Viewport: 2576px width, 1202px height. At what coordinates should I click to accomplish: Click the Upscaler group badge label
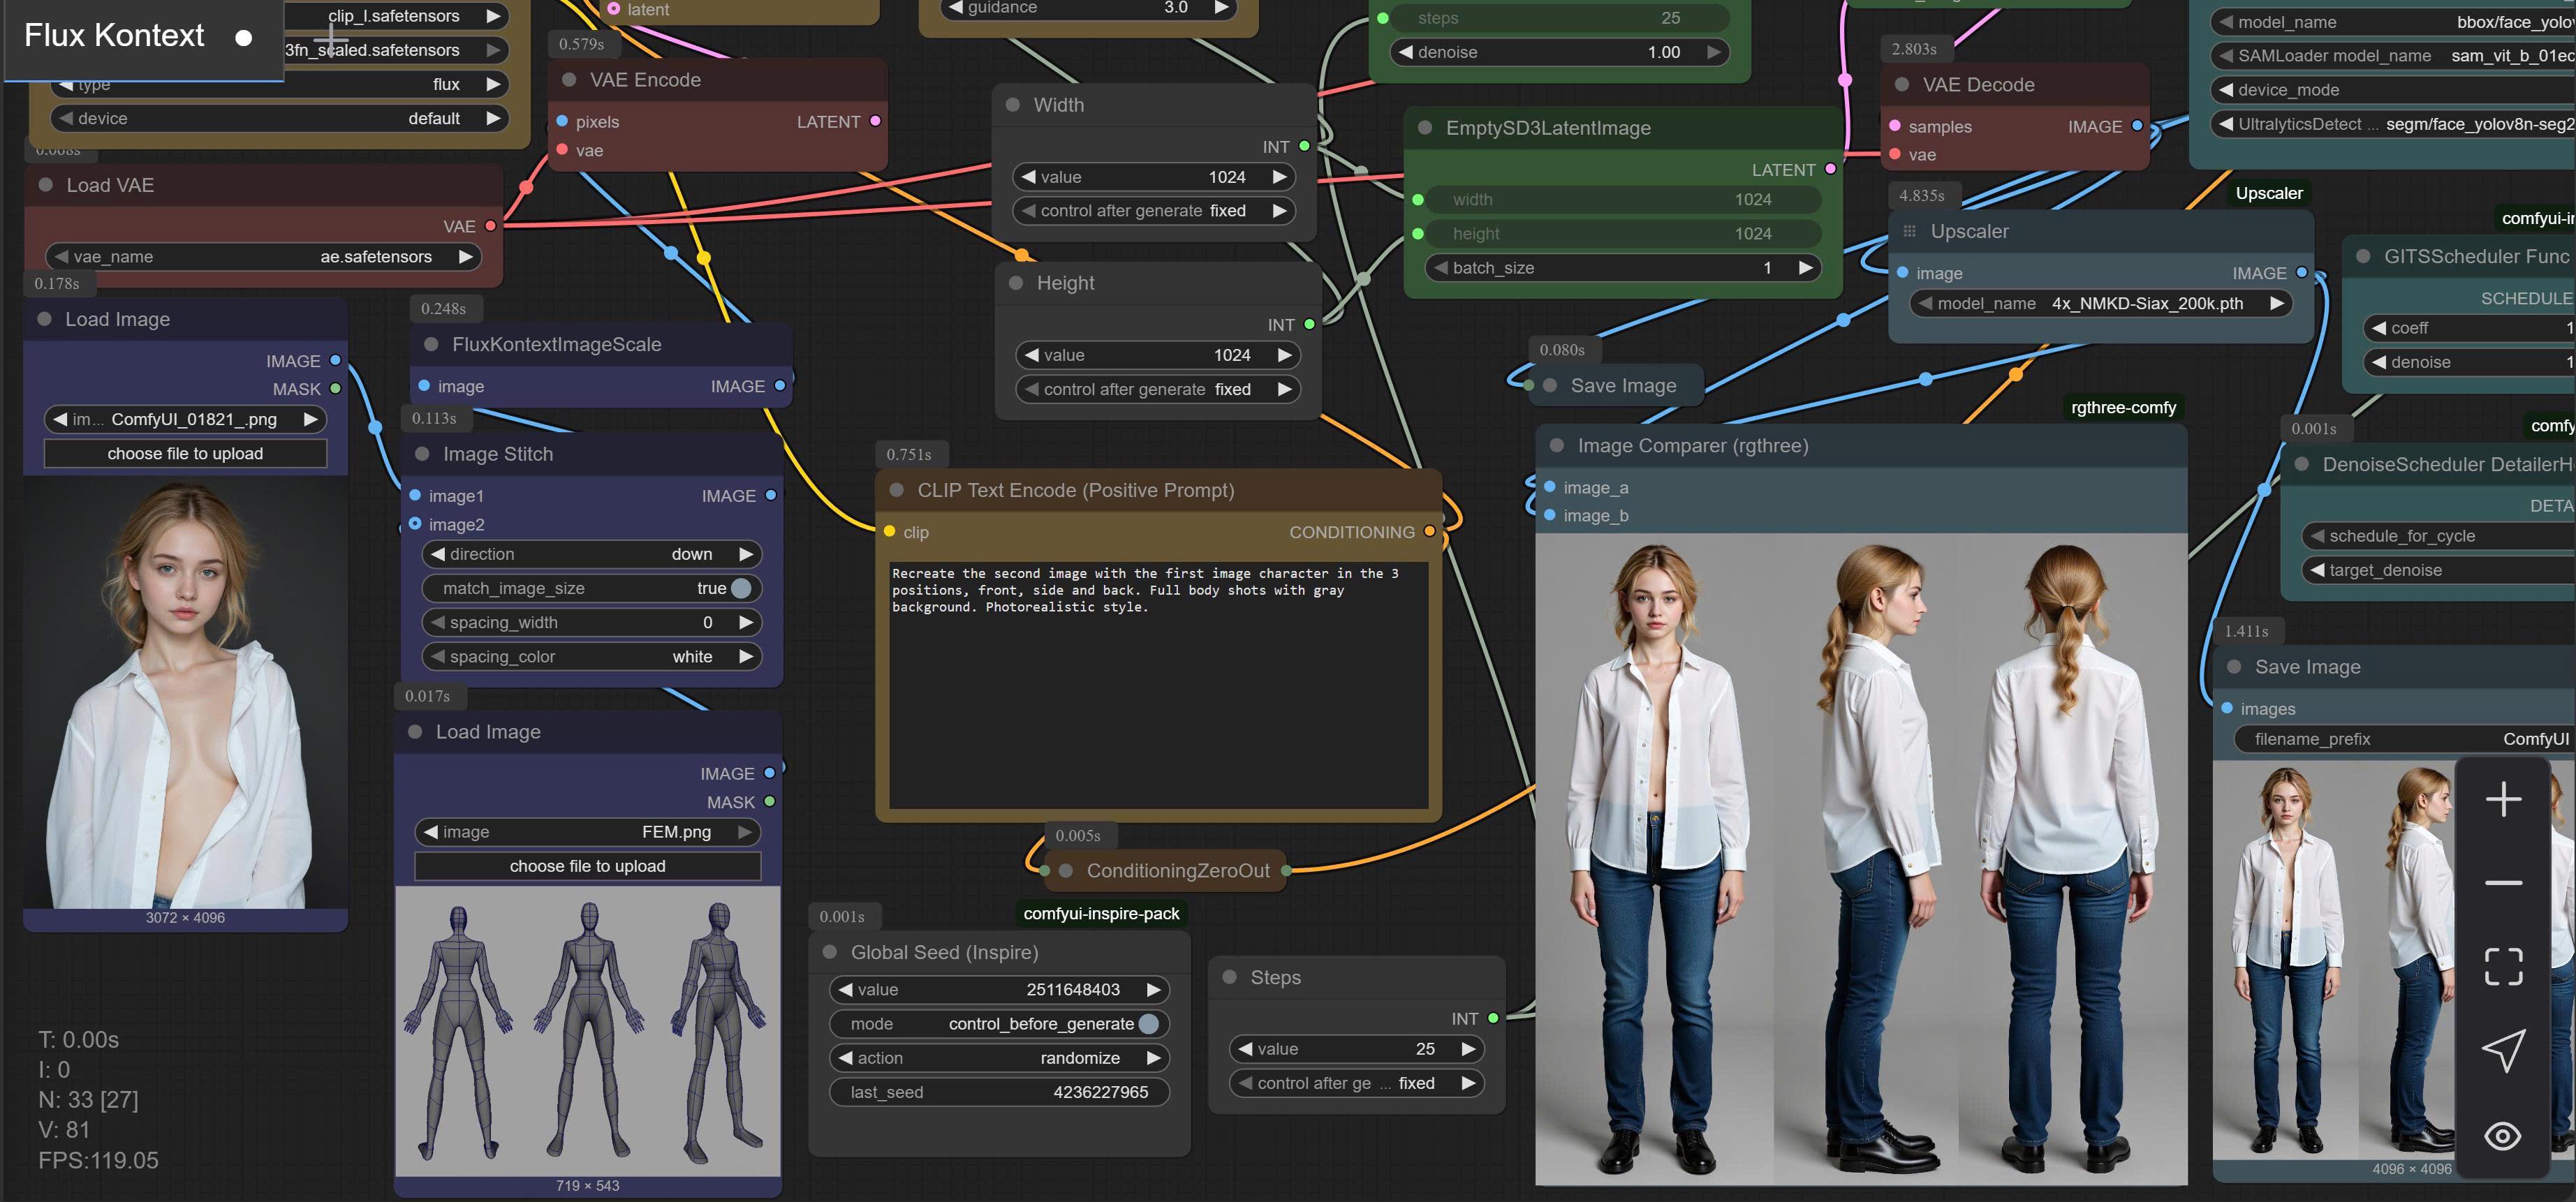click(2269, 193)
